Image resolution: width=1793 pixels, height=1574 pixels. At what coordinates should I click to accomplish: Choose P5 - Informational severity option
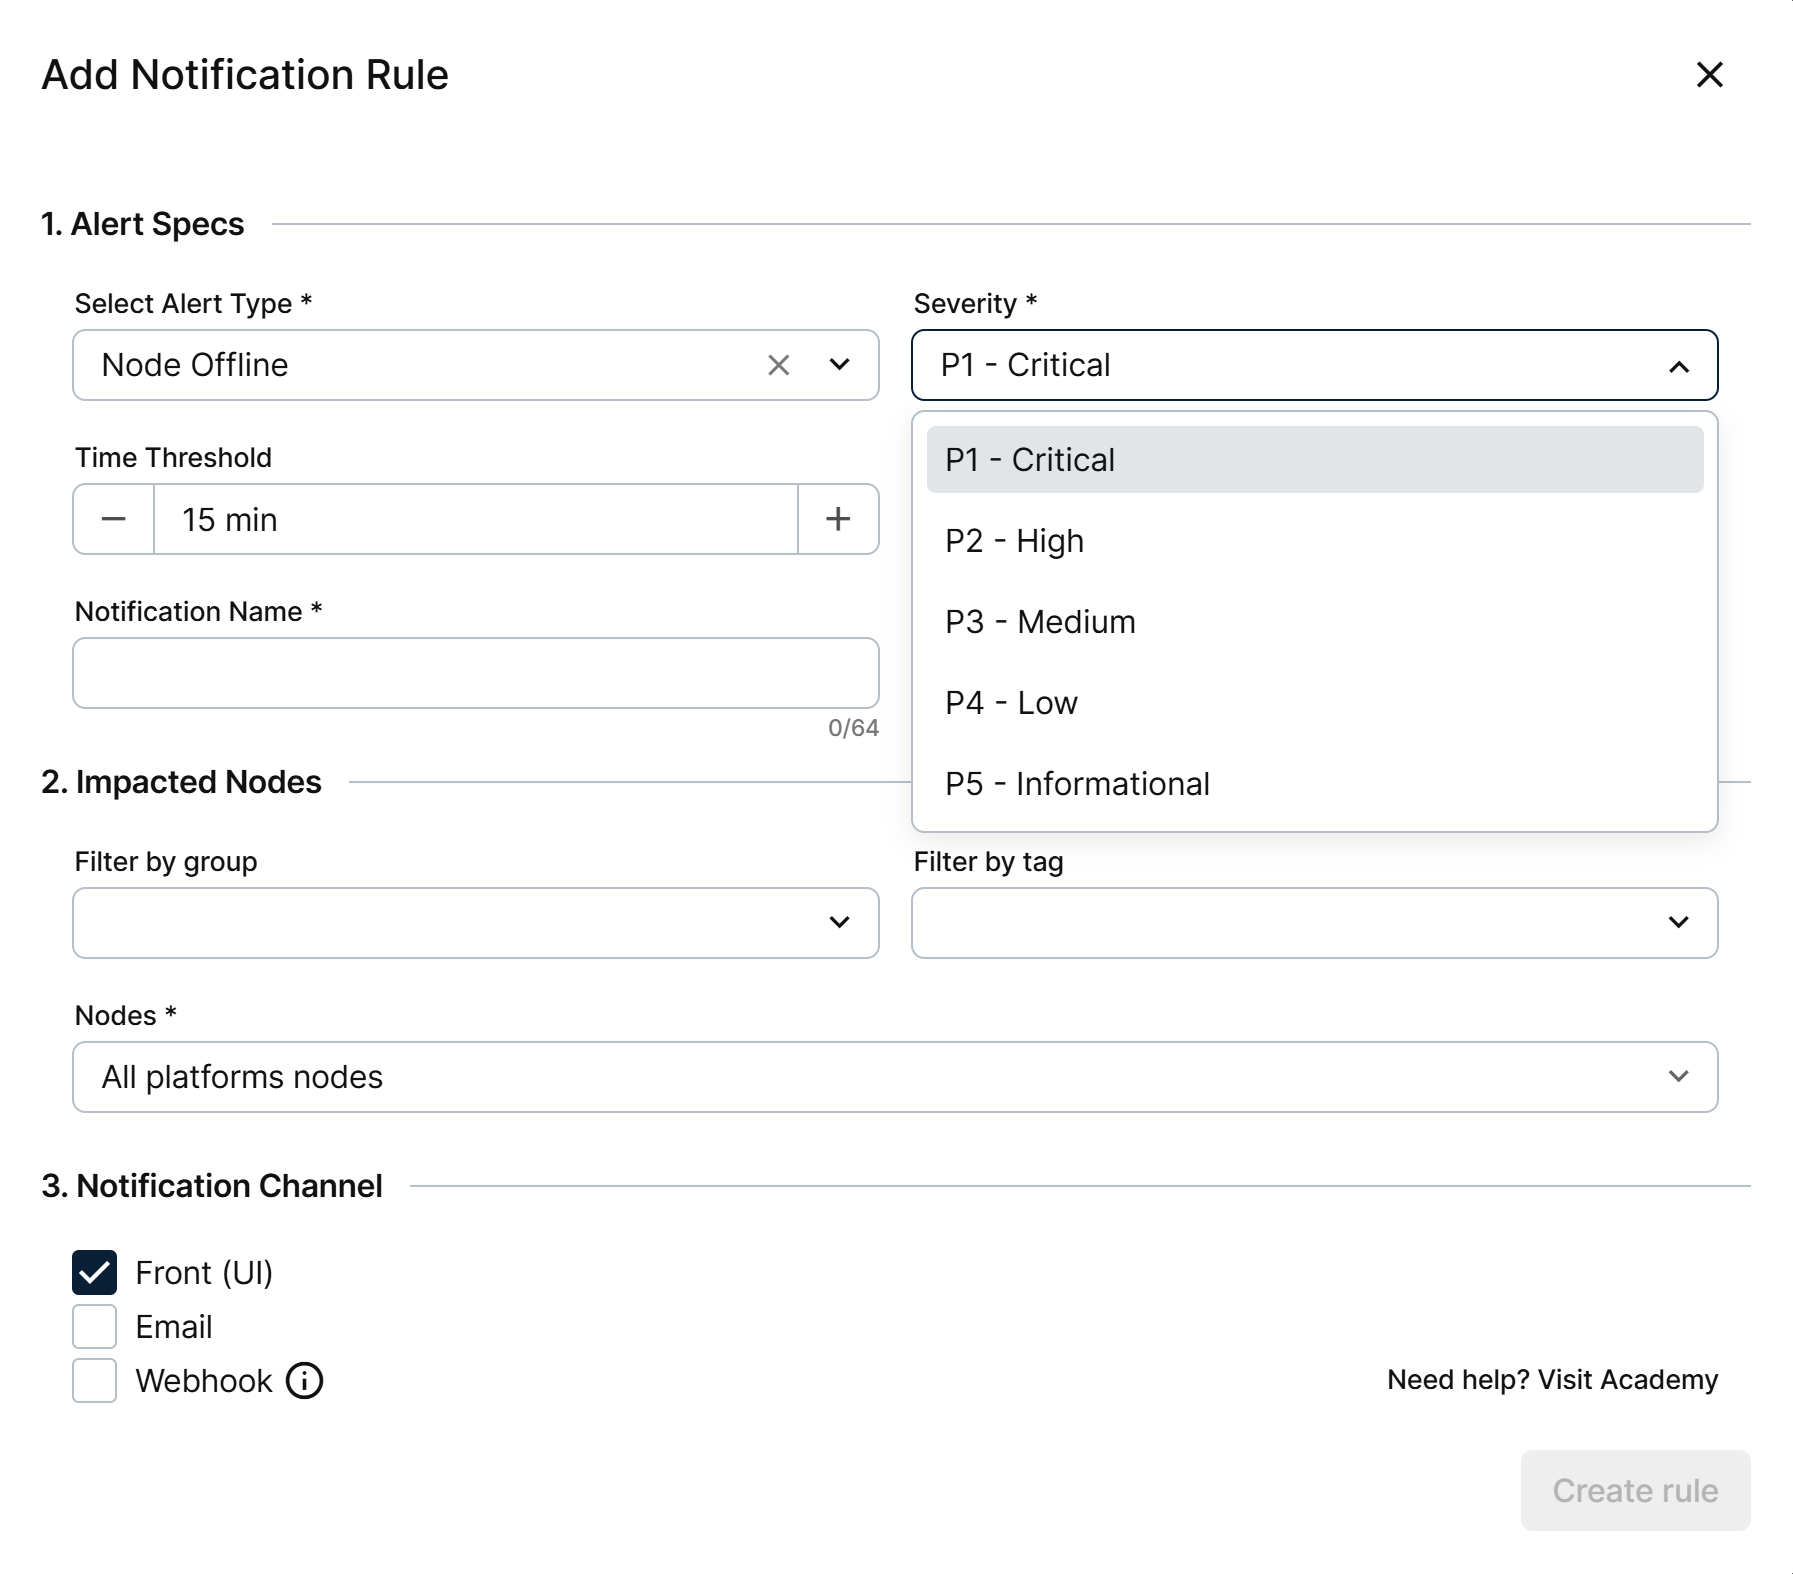pyautogui.click(x=1314, y=784)
